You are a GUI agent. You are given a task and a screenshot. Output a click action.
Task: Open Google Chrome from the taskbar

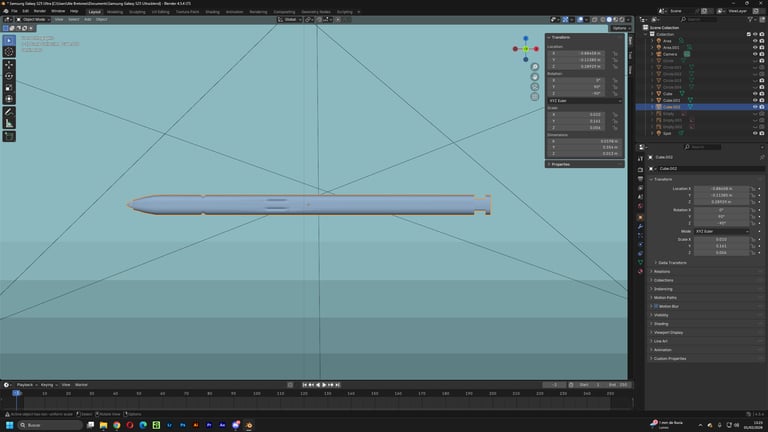(117, 425)
